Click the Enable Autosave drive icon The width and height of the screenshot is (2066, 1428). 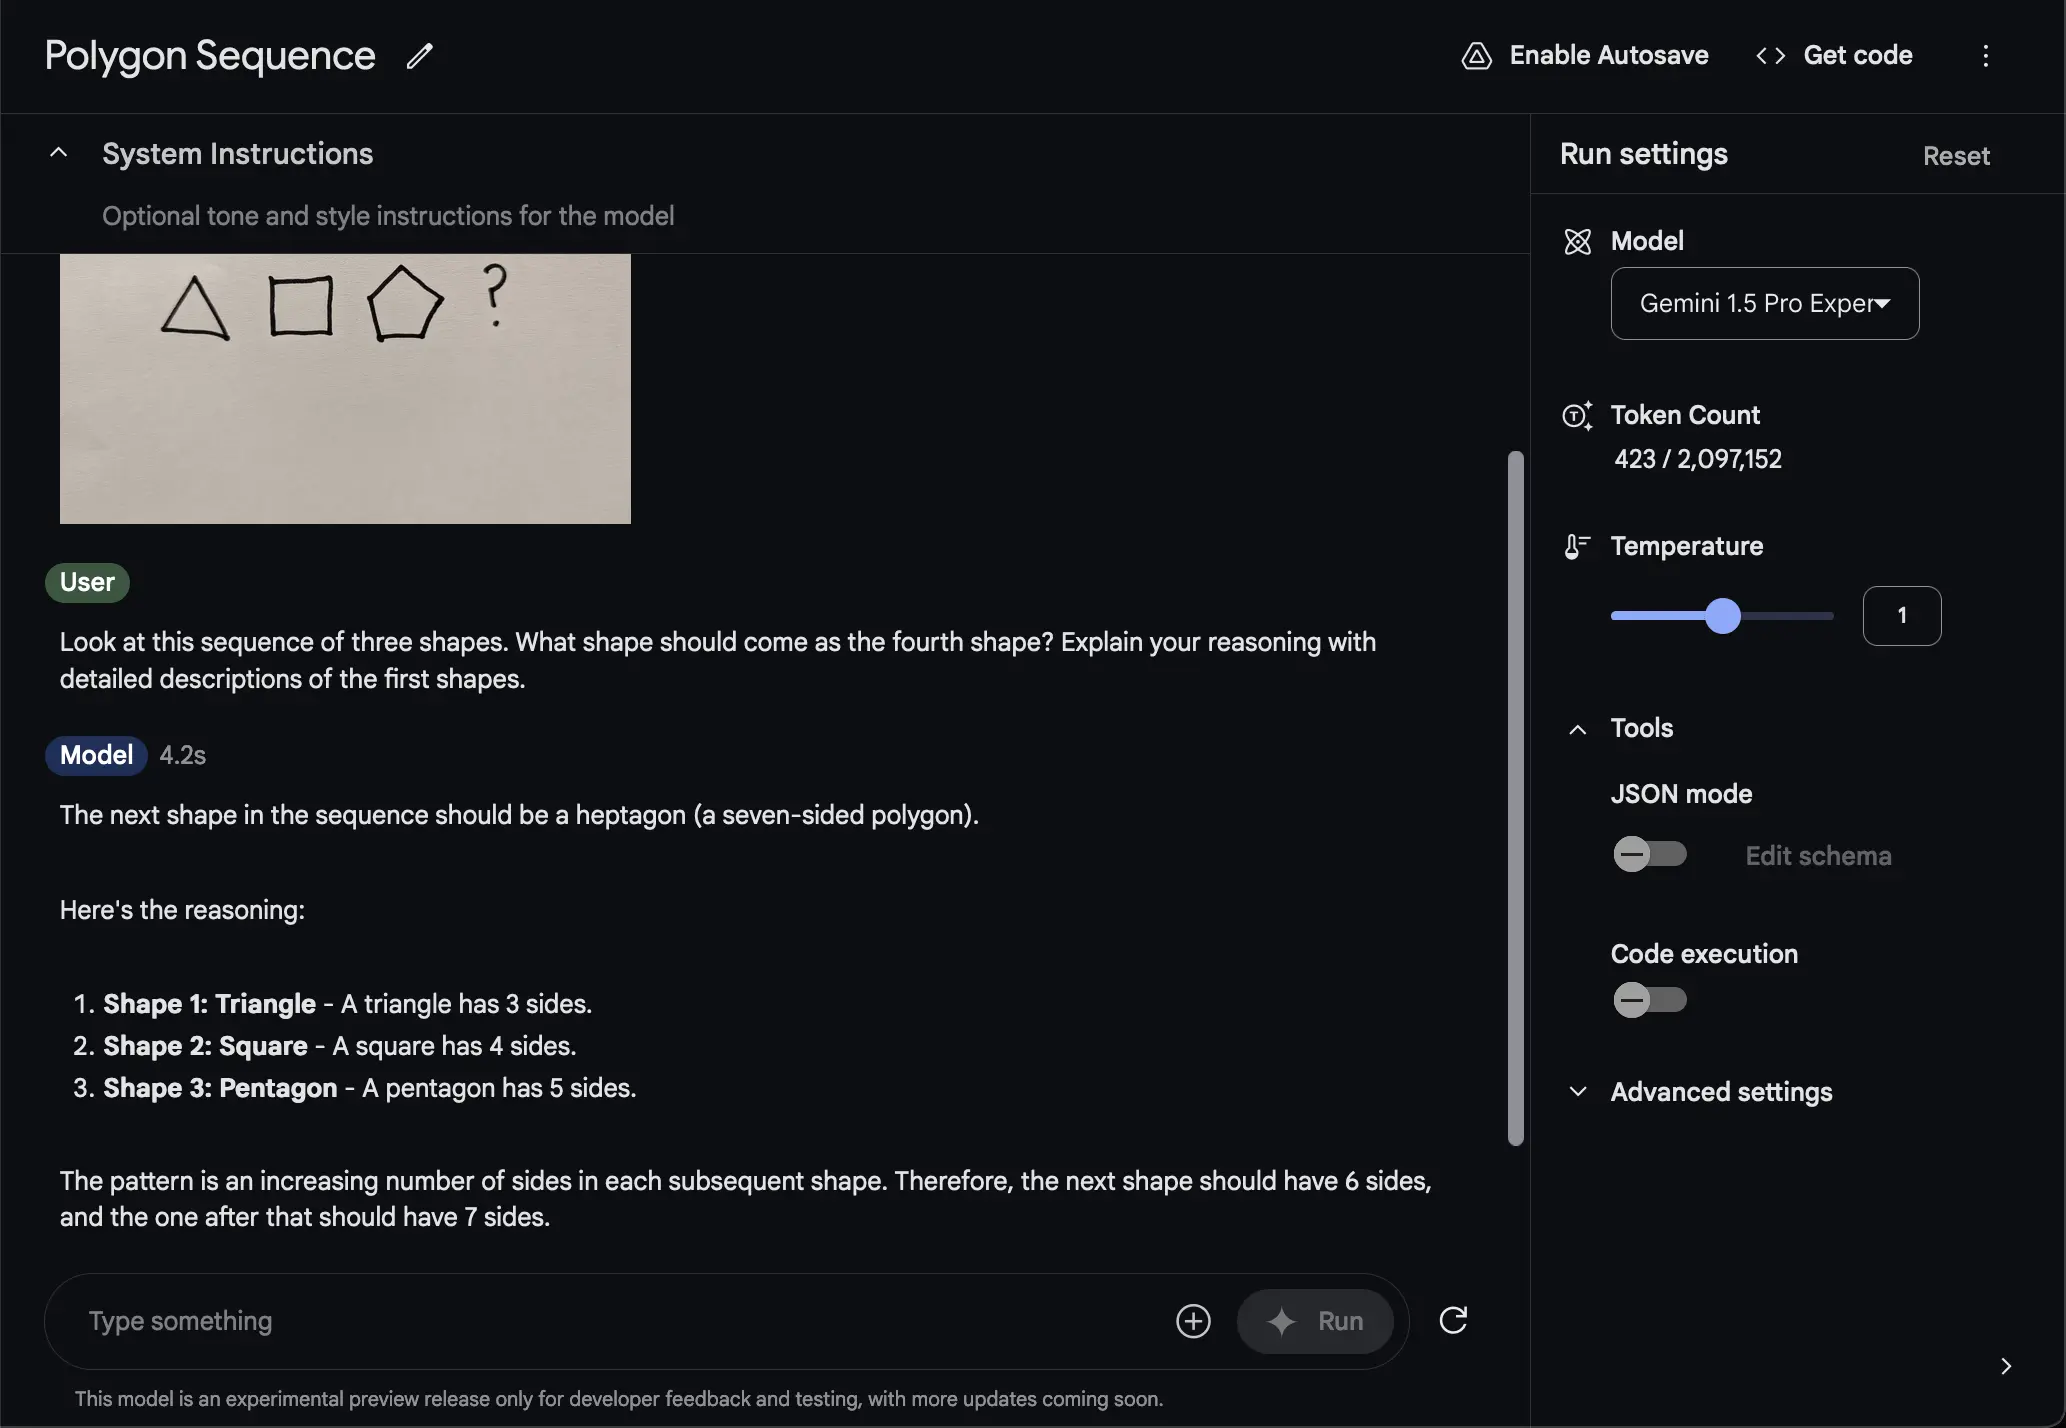(1477, 56)
